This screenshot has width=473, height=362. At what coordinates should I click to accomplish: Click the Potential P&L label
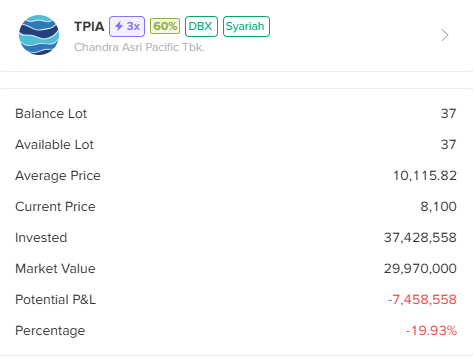[x=55, y=300]
